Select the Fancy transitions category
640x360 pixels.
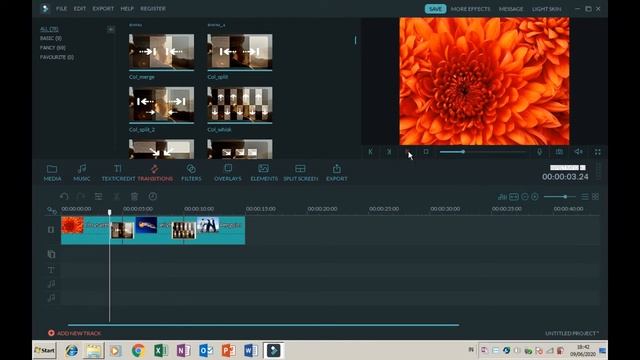[53, 48]
